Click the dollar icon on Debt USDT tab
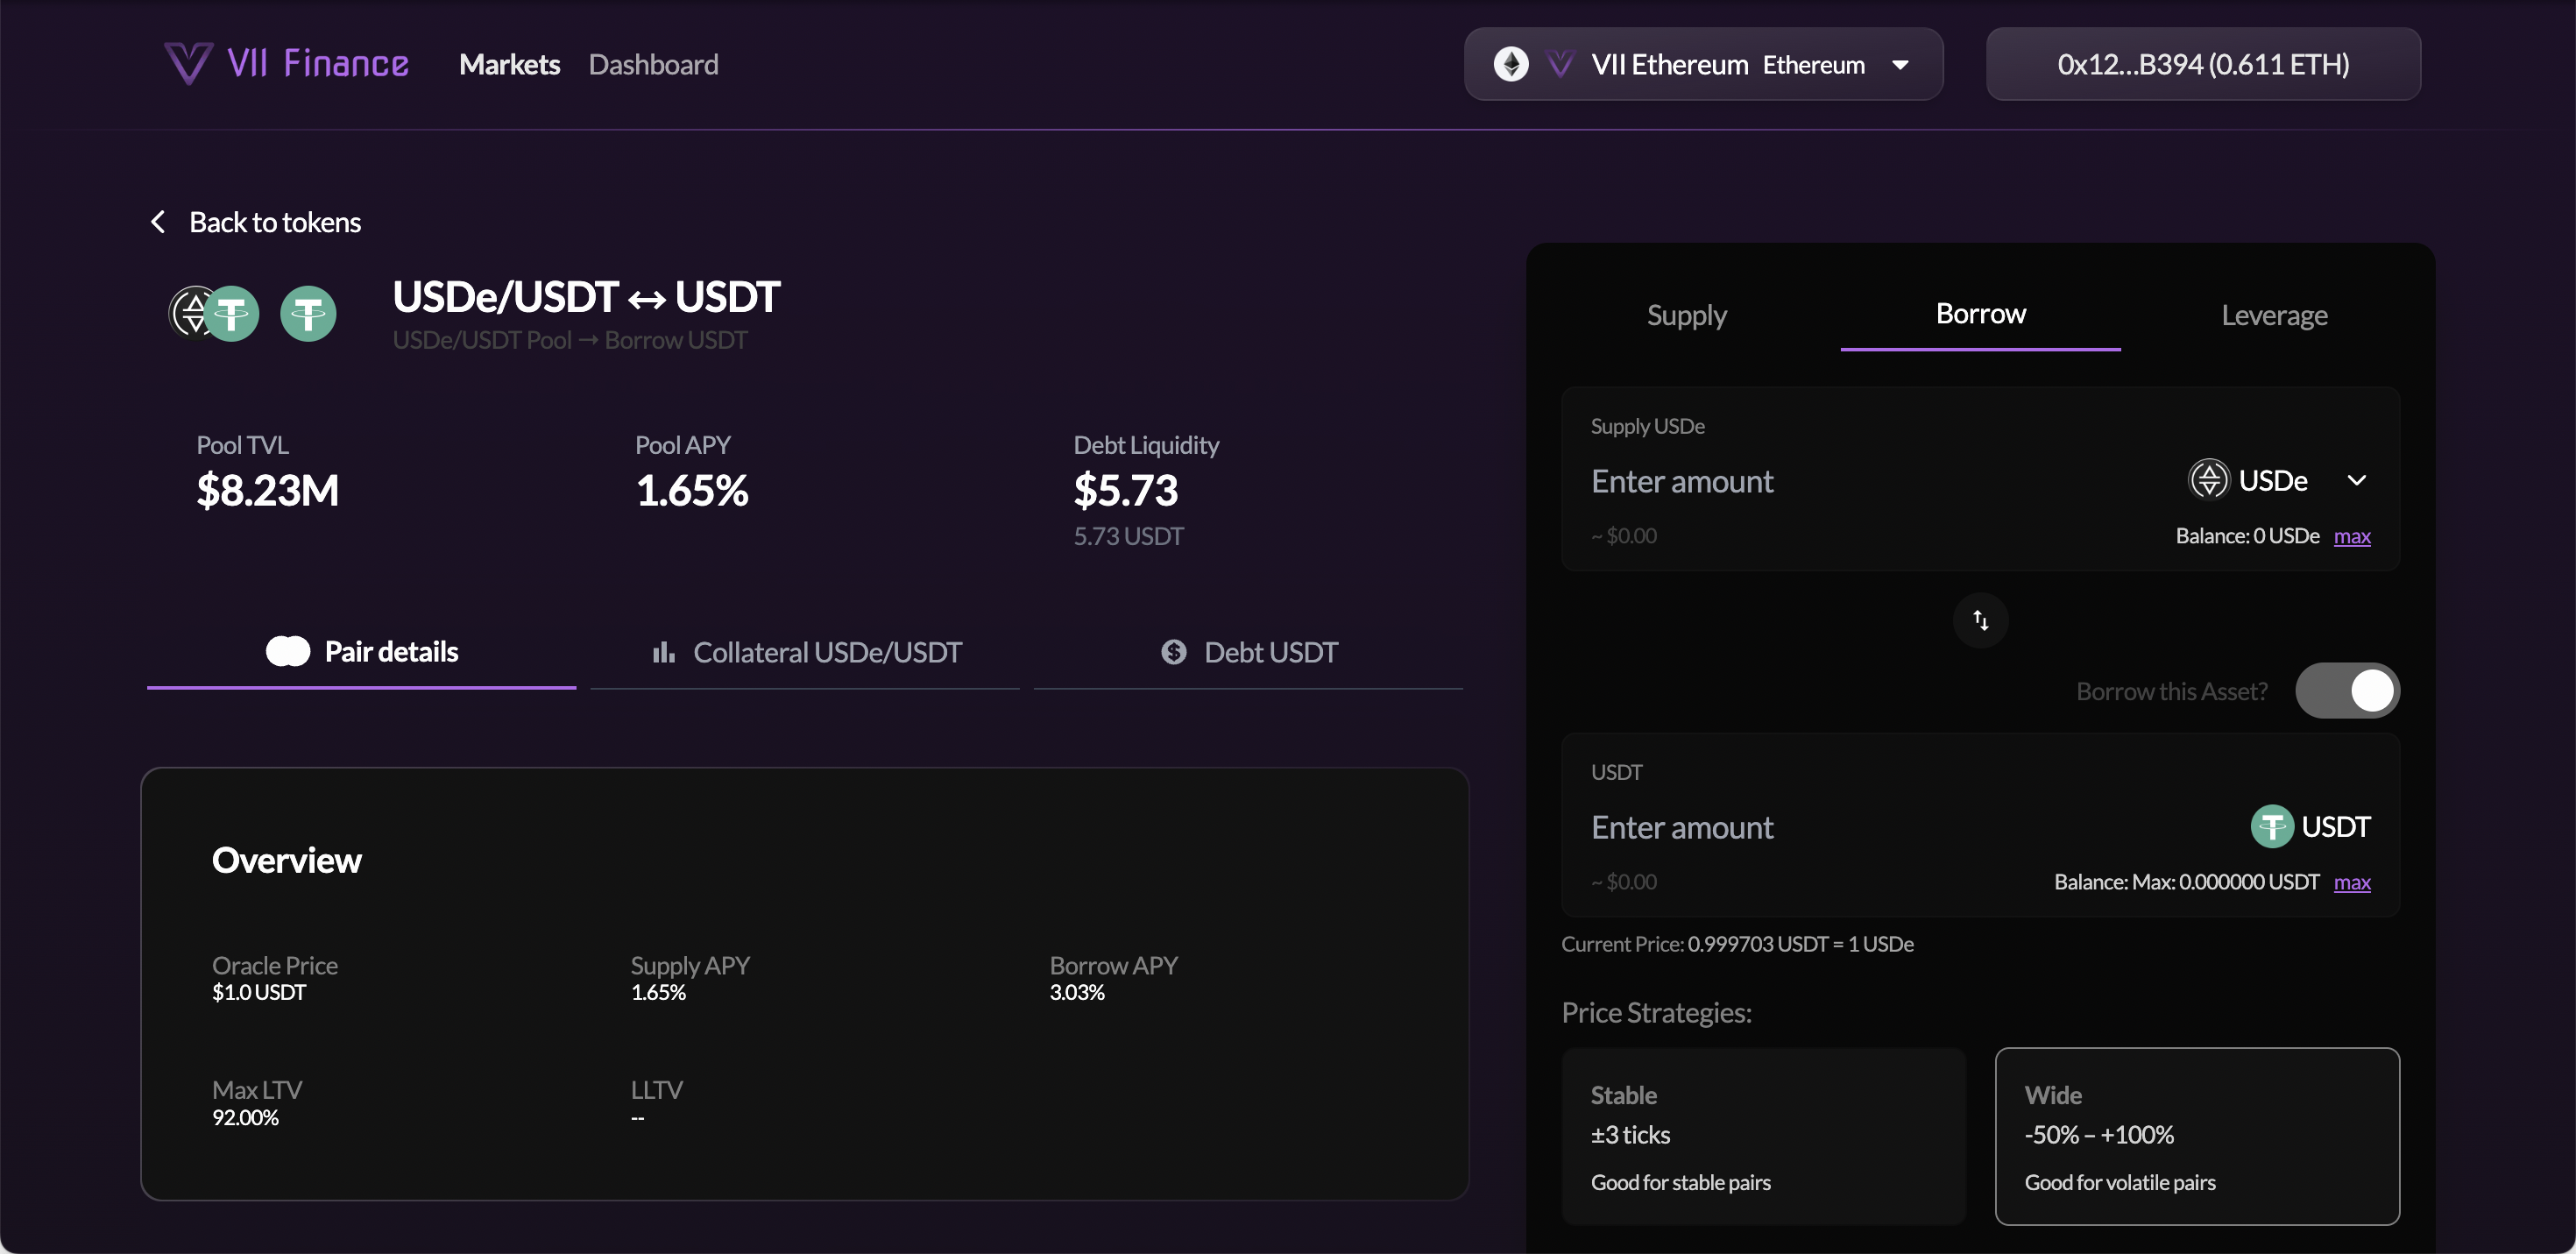The width and height of the screenshot is (2576, 1254). (1173, 651)
